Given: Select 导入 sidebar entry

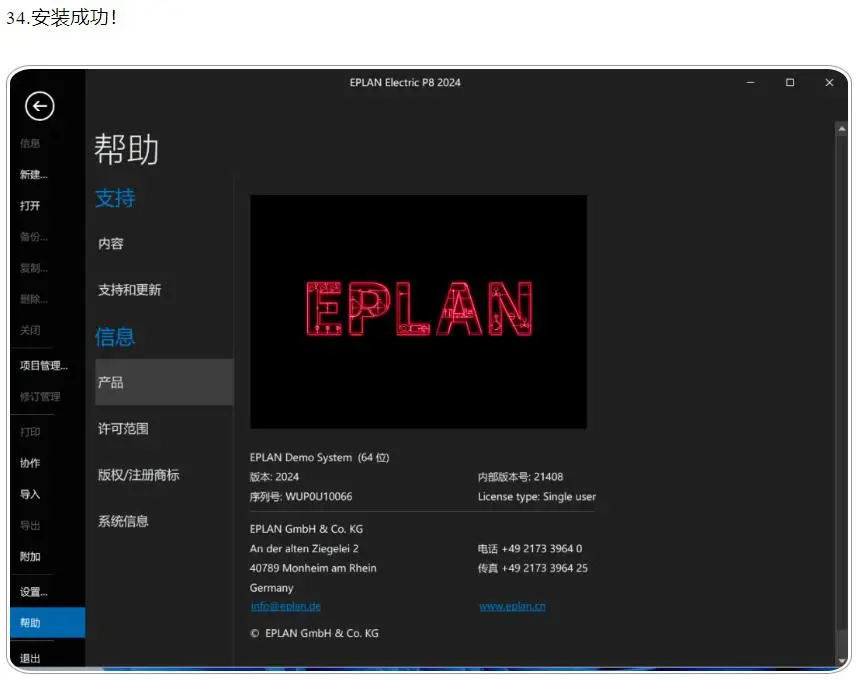Looking at the screenshot, I should 30,494.
